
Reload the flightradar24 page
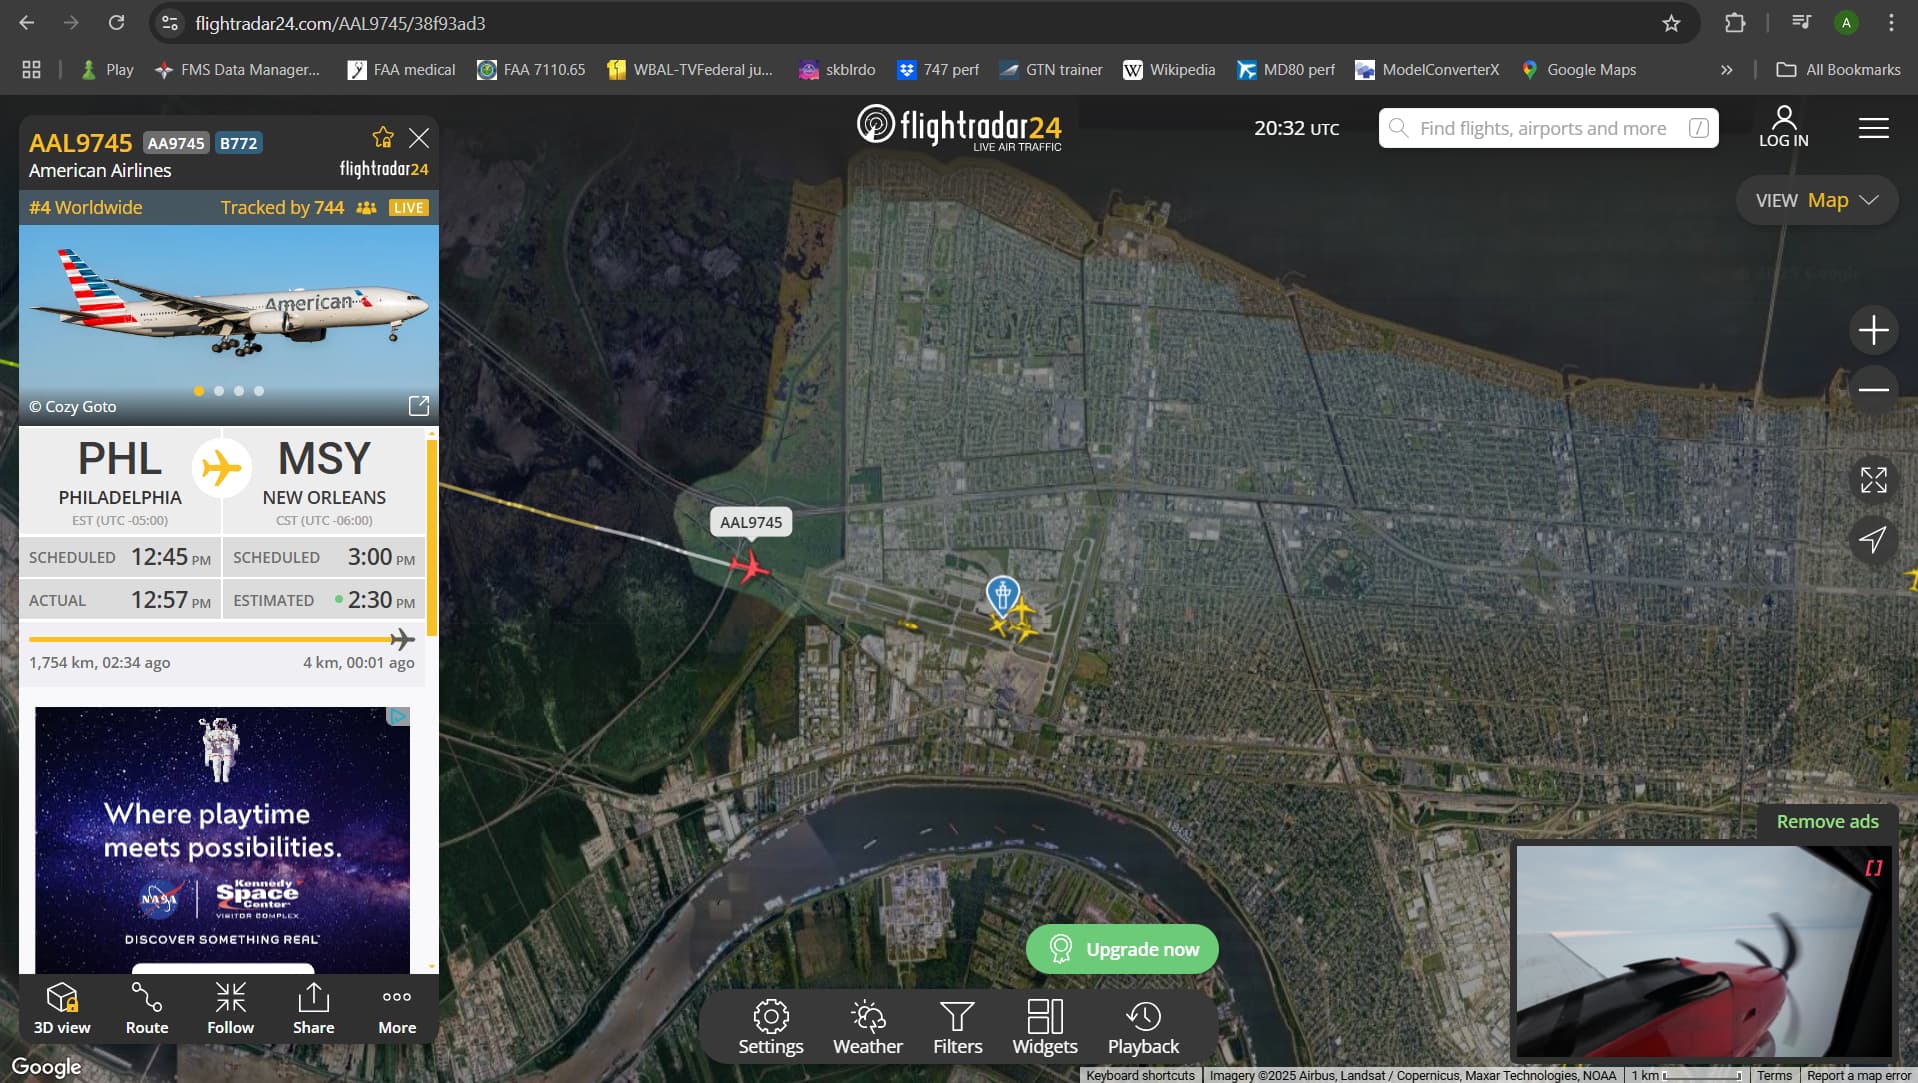[x=116, y=23]
